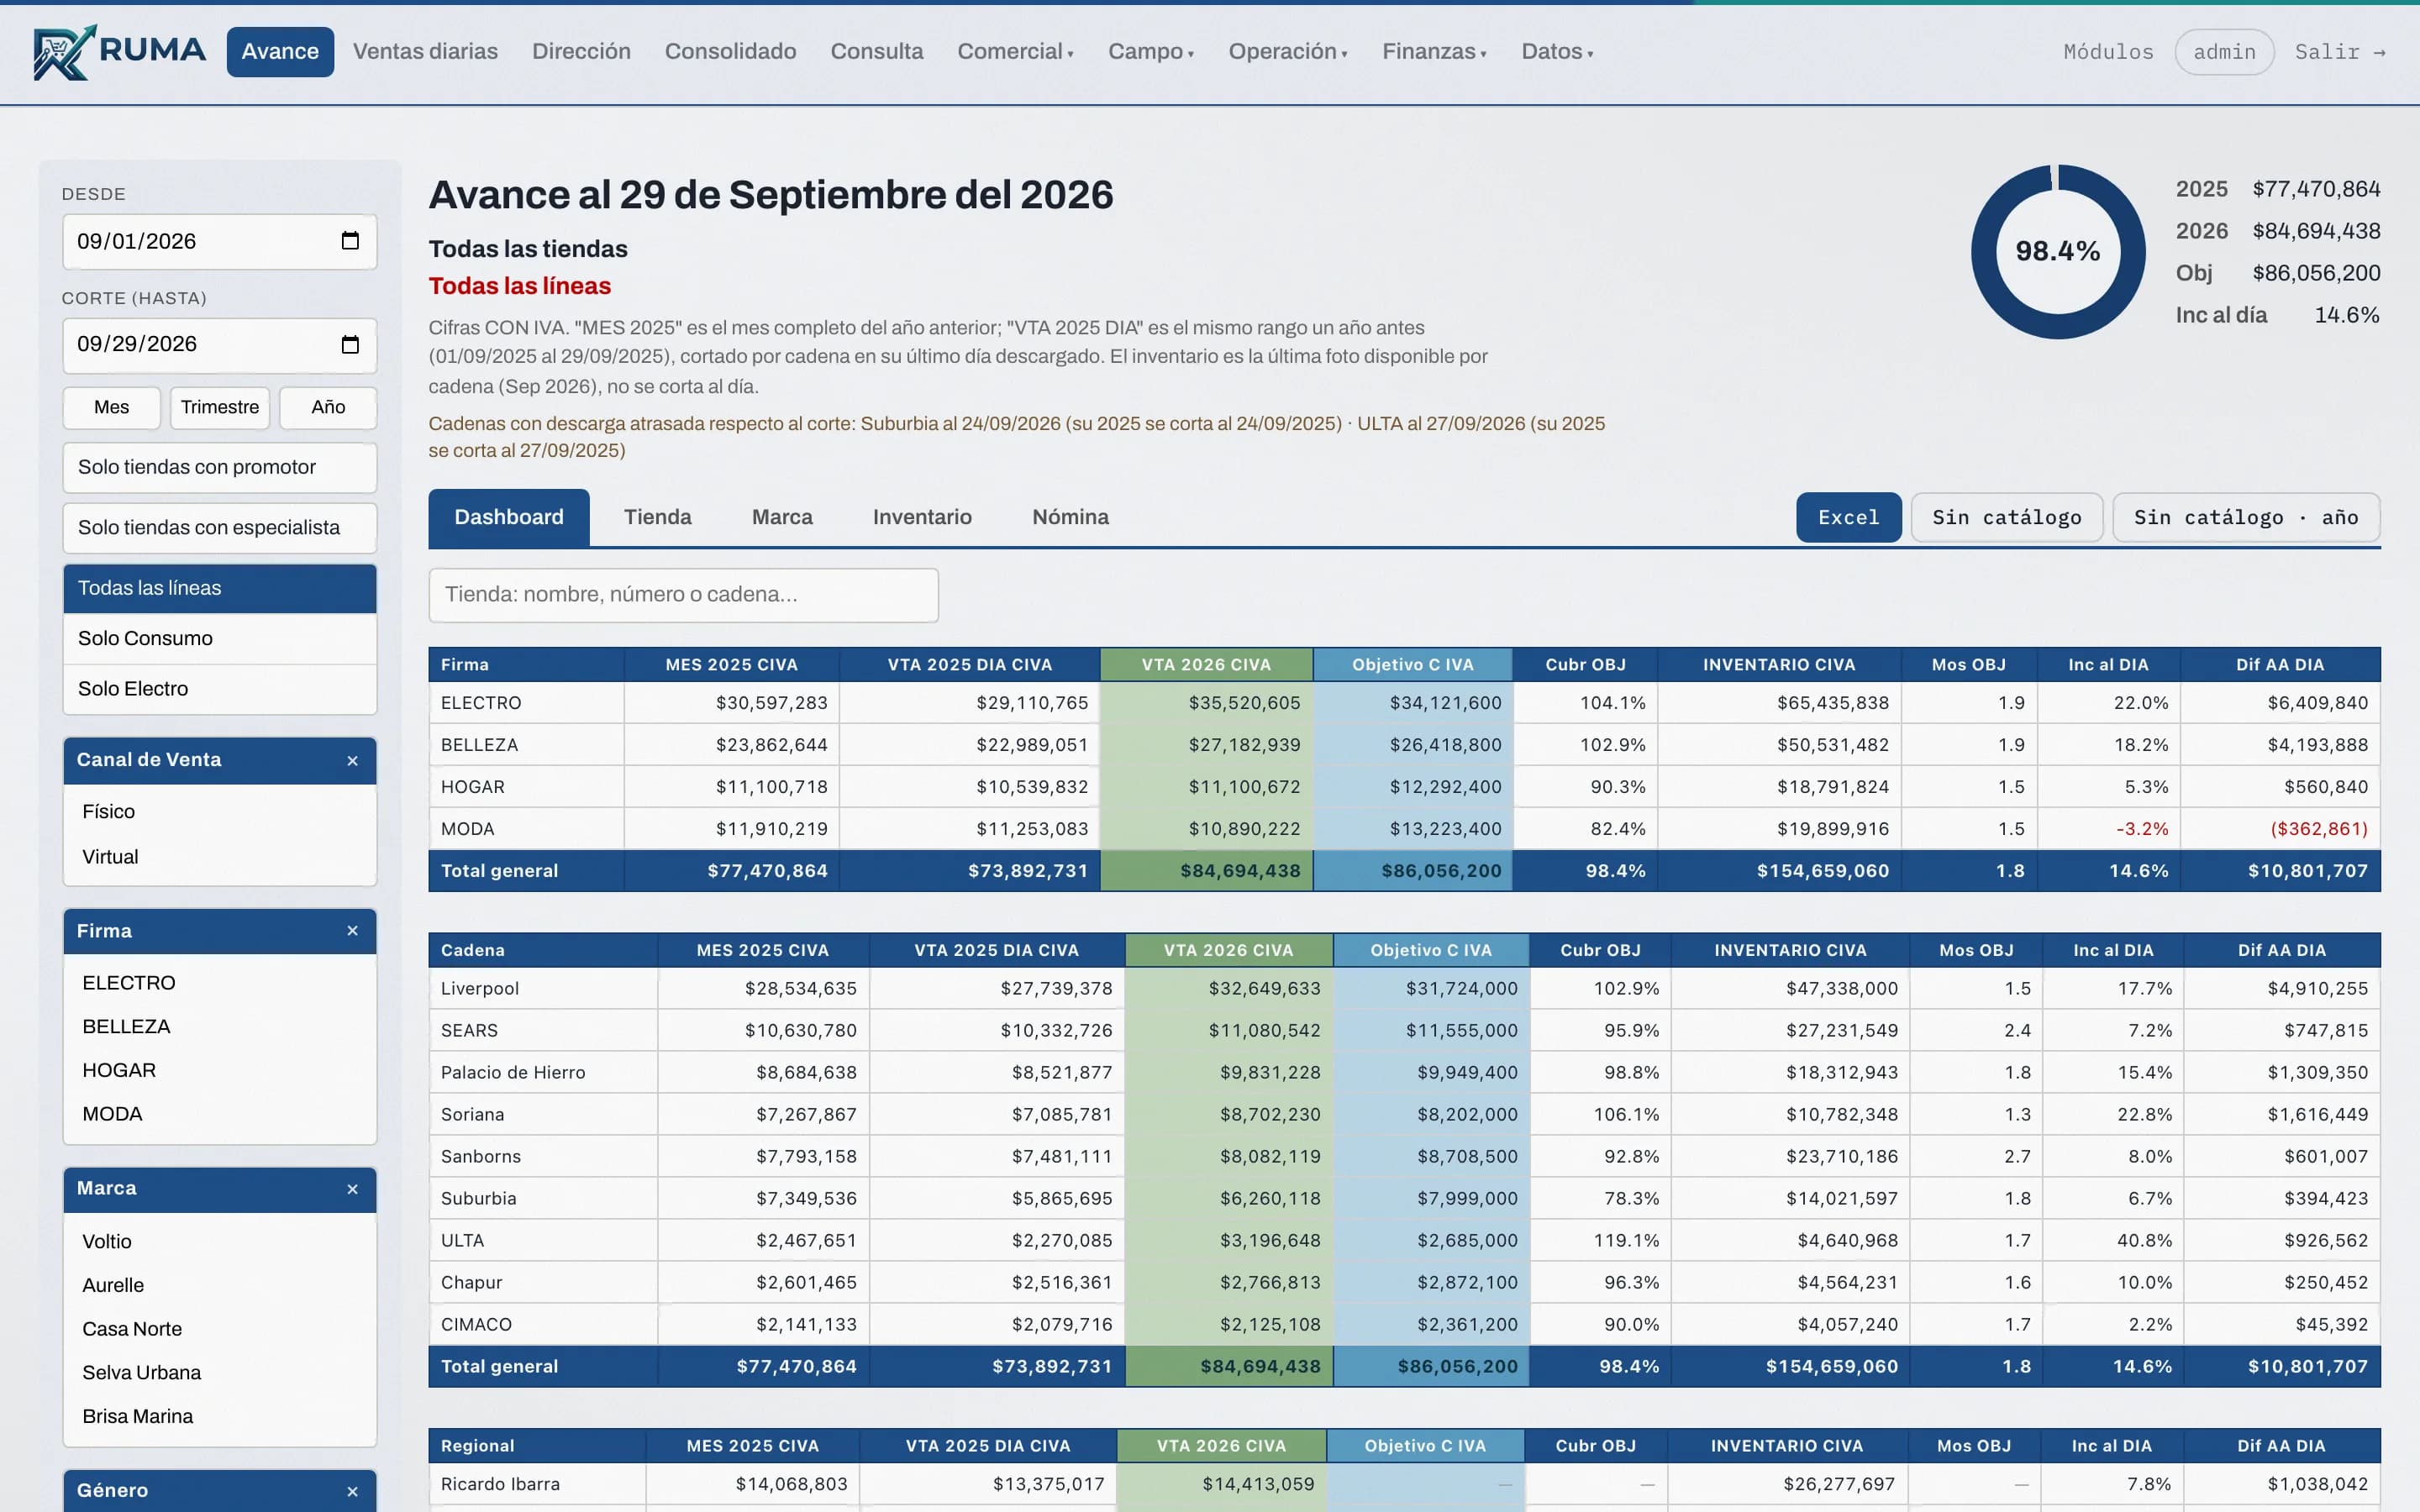2420x1512 pixels.
Task: Click the 98.4% donut progress chart
Action: tap(2057, 251)
